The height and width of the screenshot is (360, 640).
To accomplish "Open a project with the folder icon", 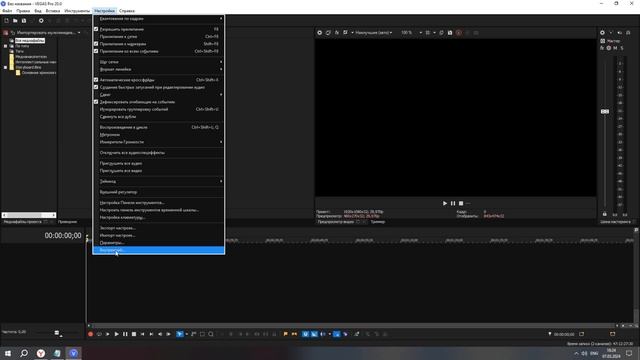I will pos(15,20).
